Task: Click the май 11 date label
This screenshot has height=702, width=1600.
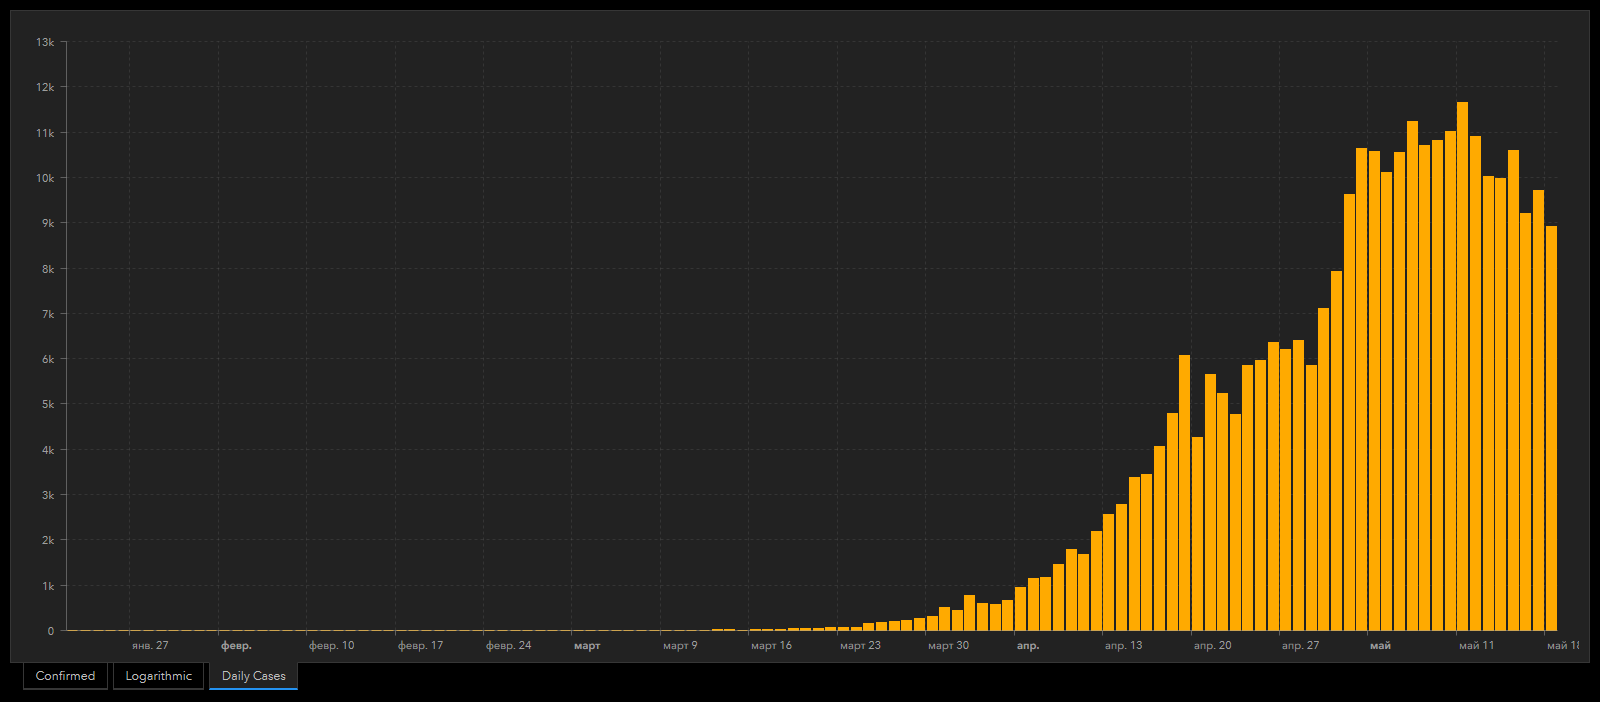Action: click(1476, 646)
